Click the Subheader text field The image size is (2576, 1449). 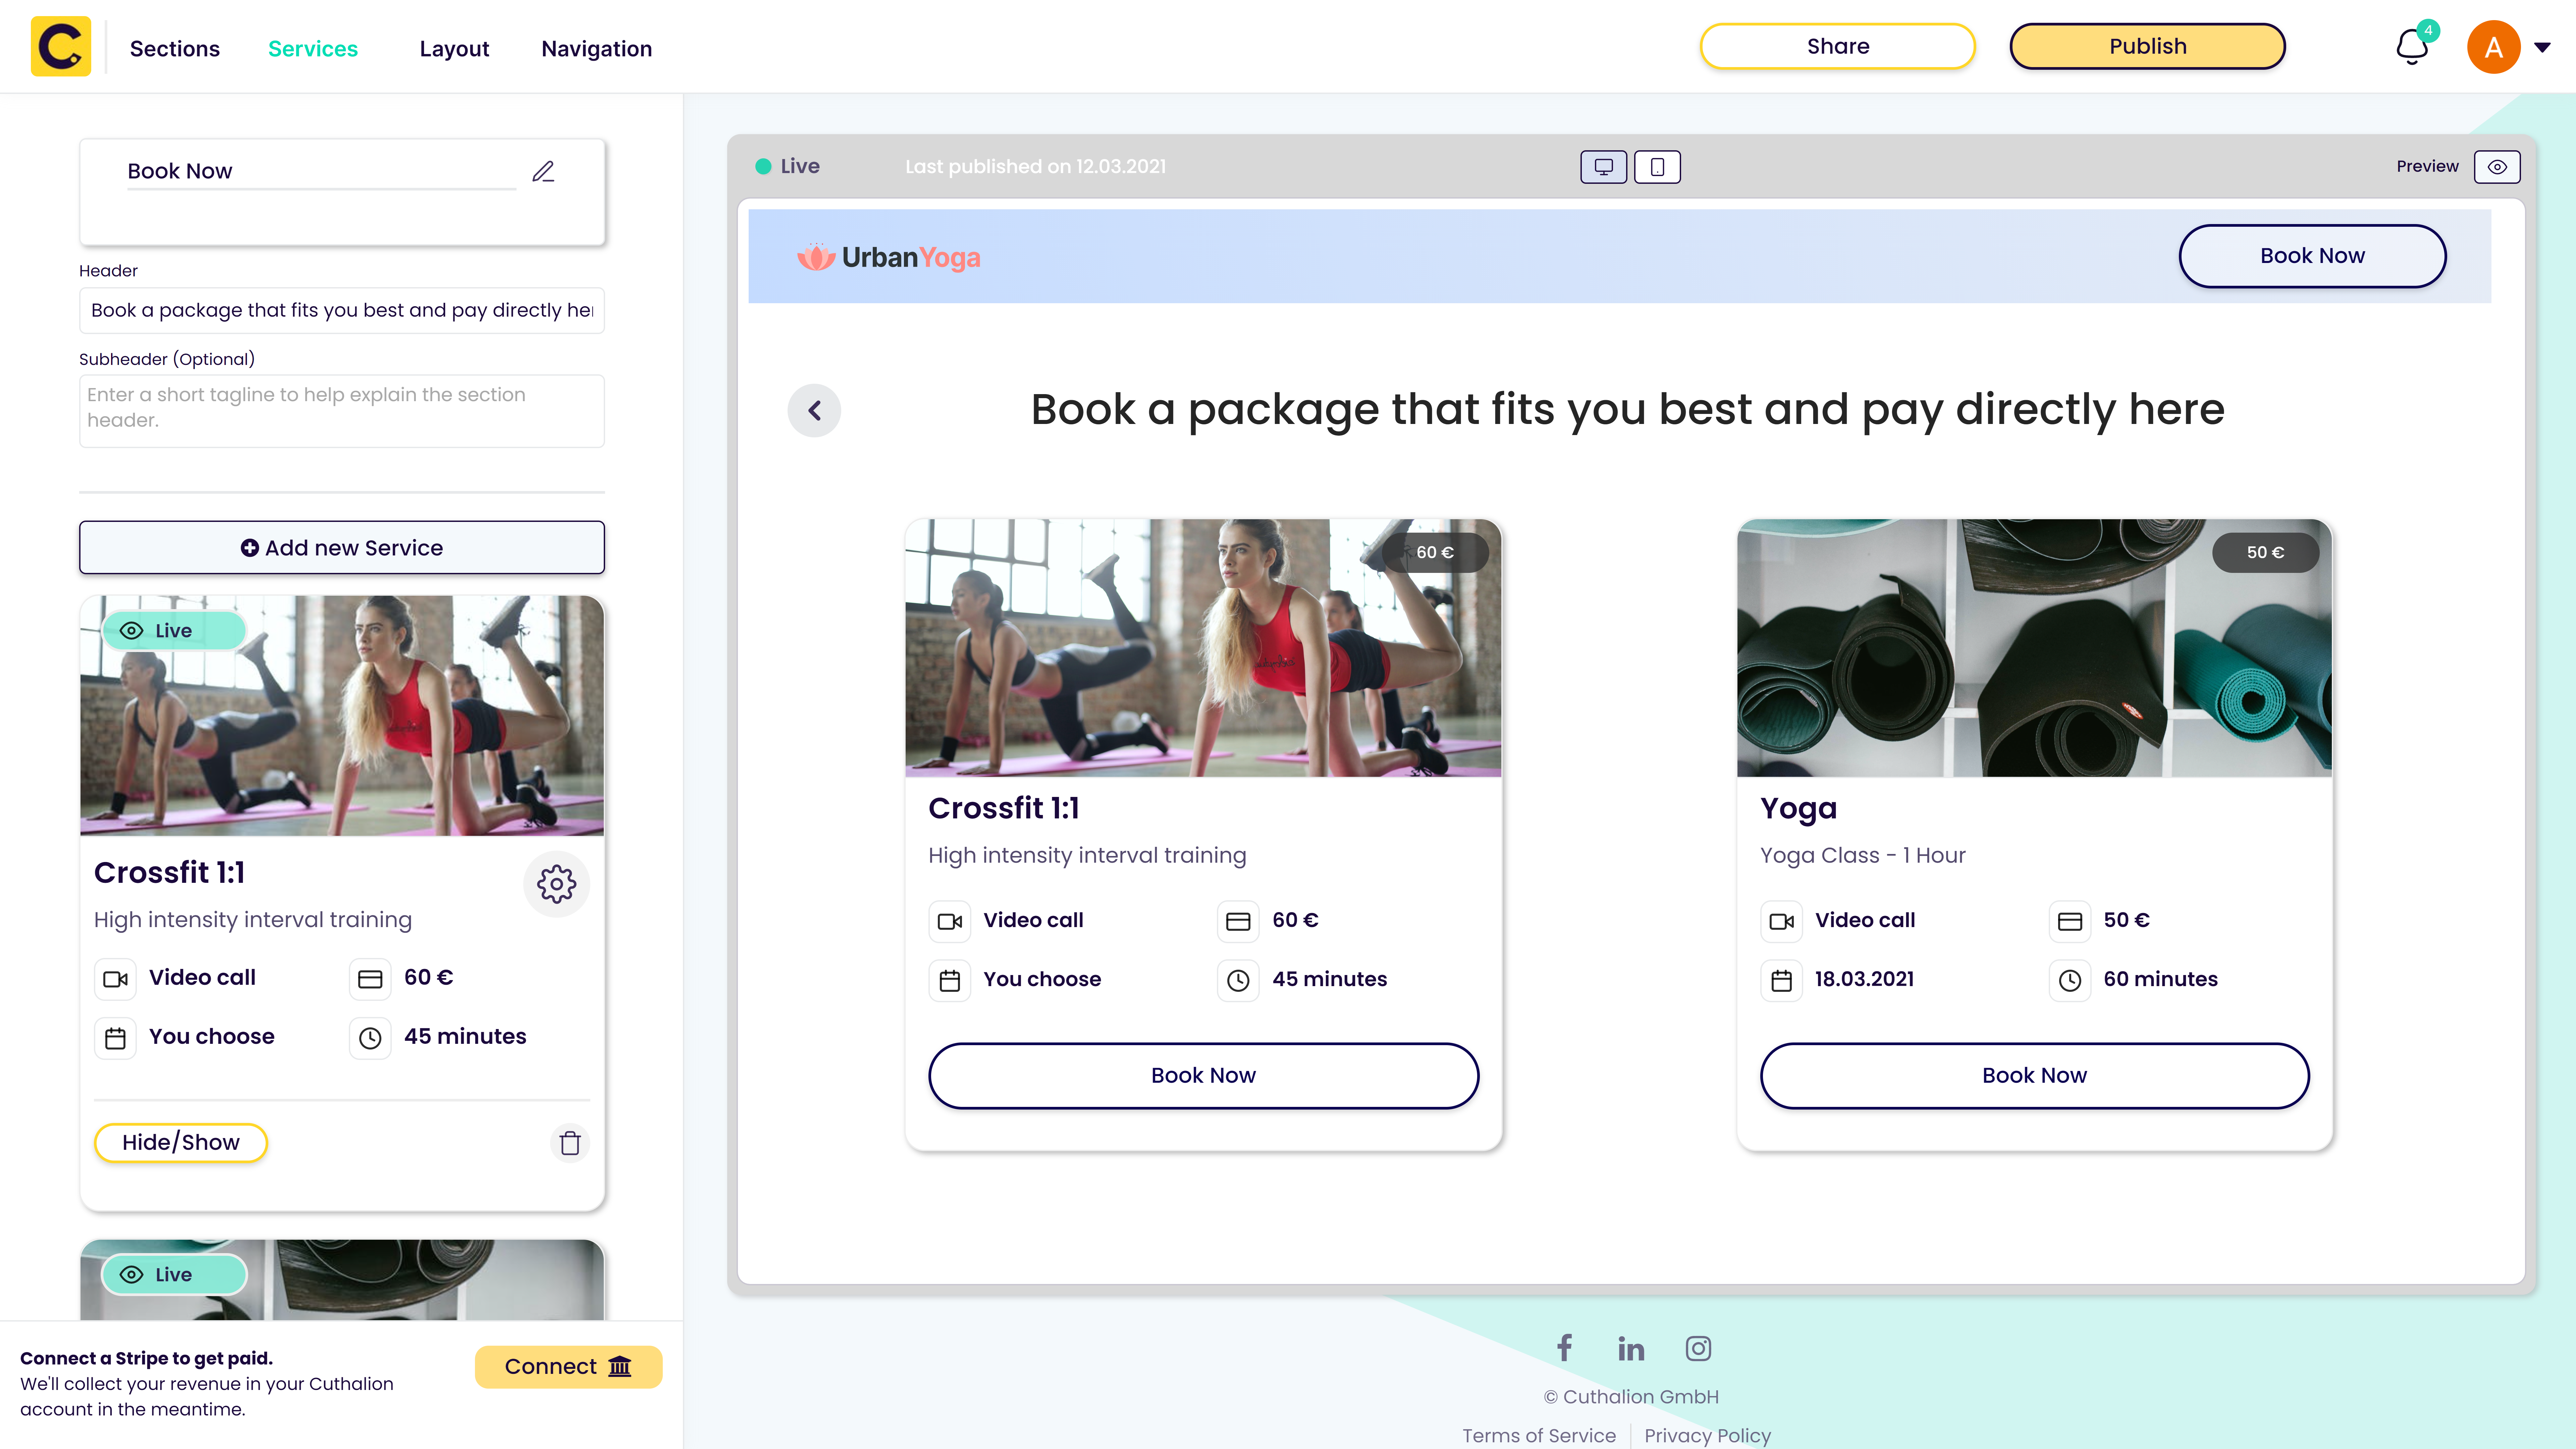point(342,411)
